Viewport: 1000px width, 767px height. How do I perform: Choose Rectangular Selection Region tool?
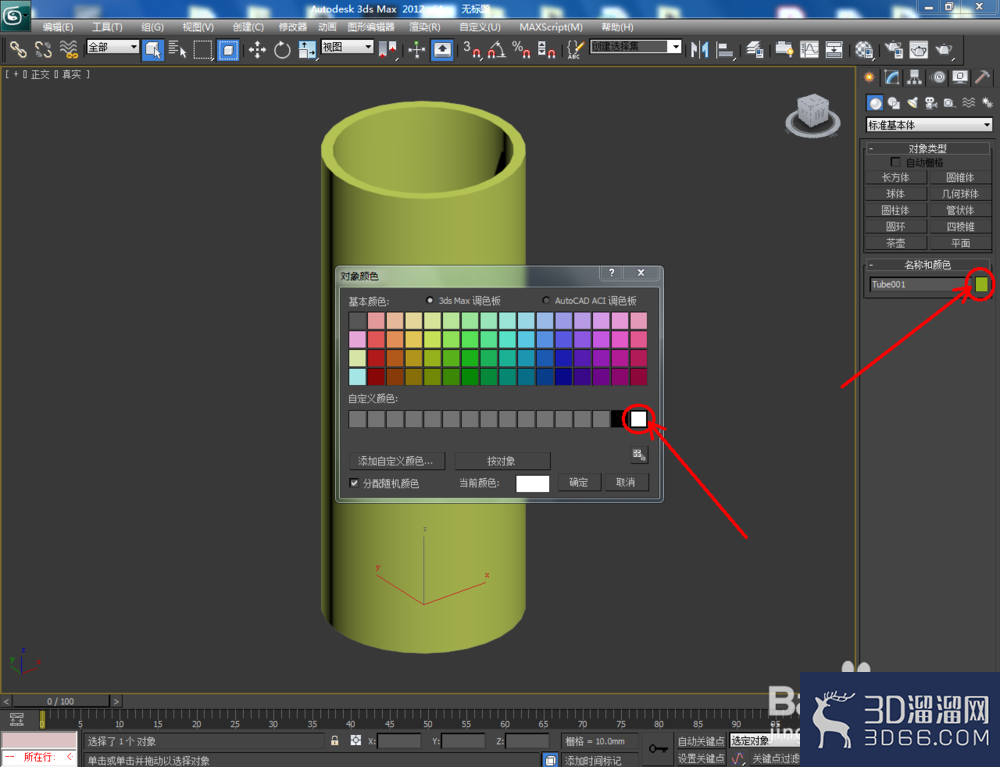point(203,49)
